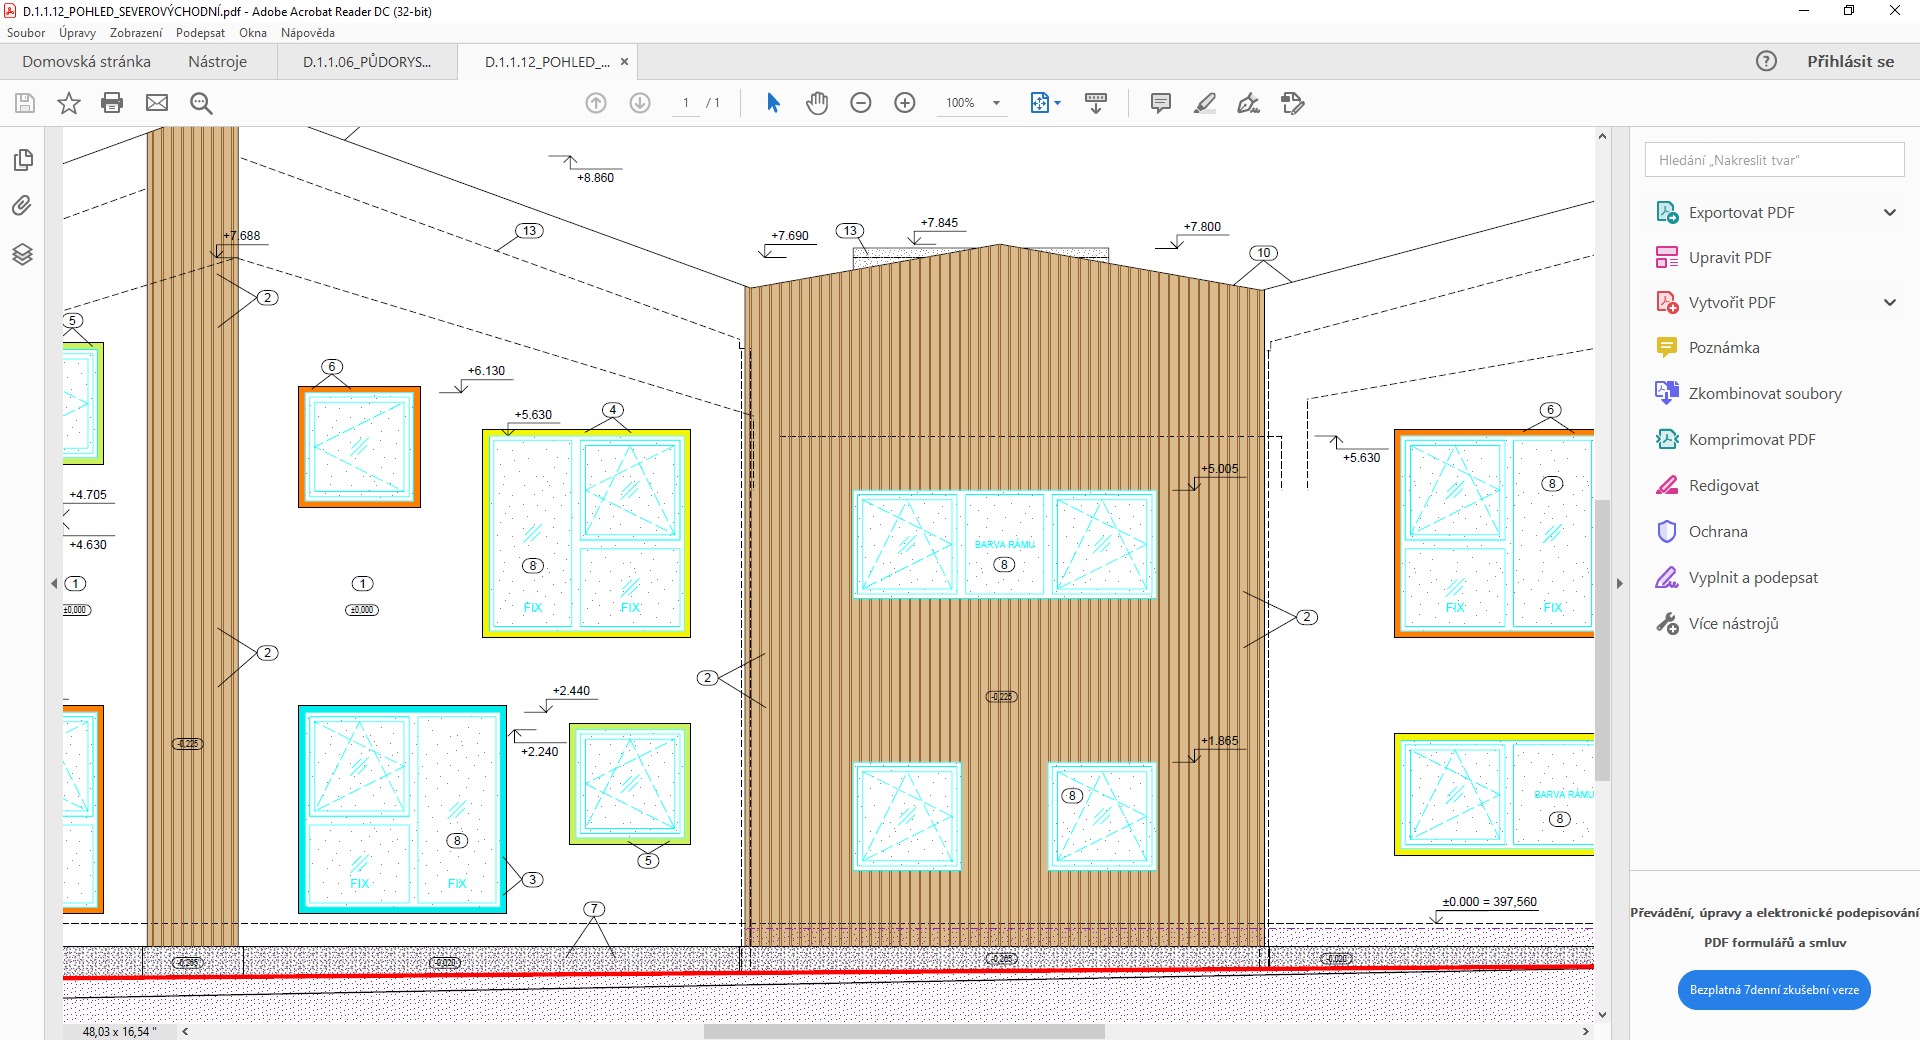This screenshot has width=1920, height=1040.
Task: Print the document with printer icon
Action: coord(112,103)
